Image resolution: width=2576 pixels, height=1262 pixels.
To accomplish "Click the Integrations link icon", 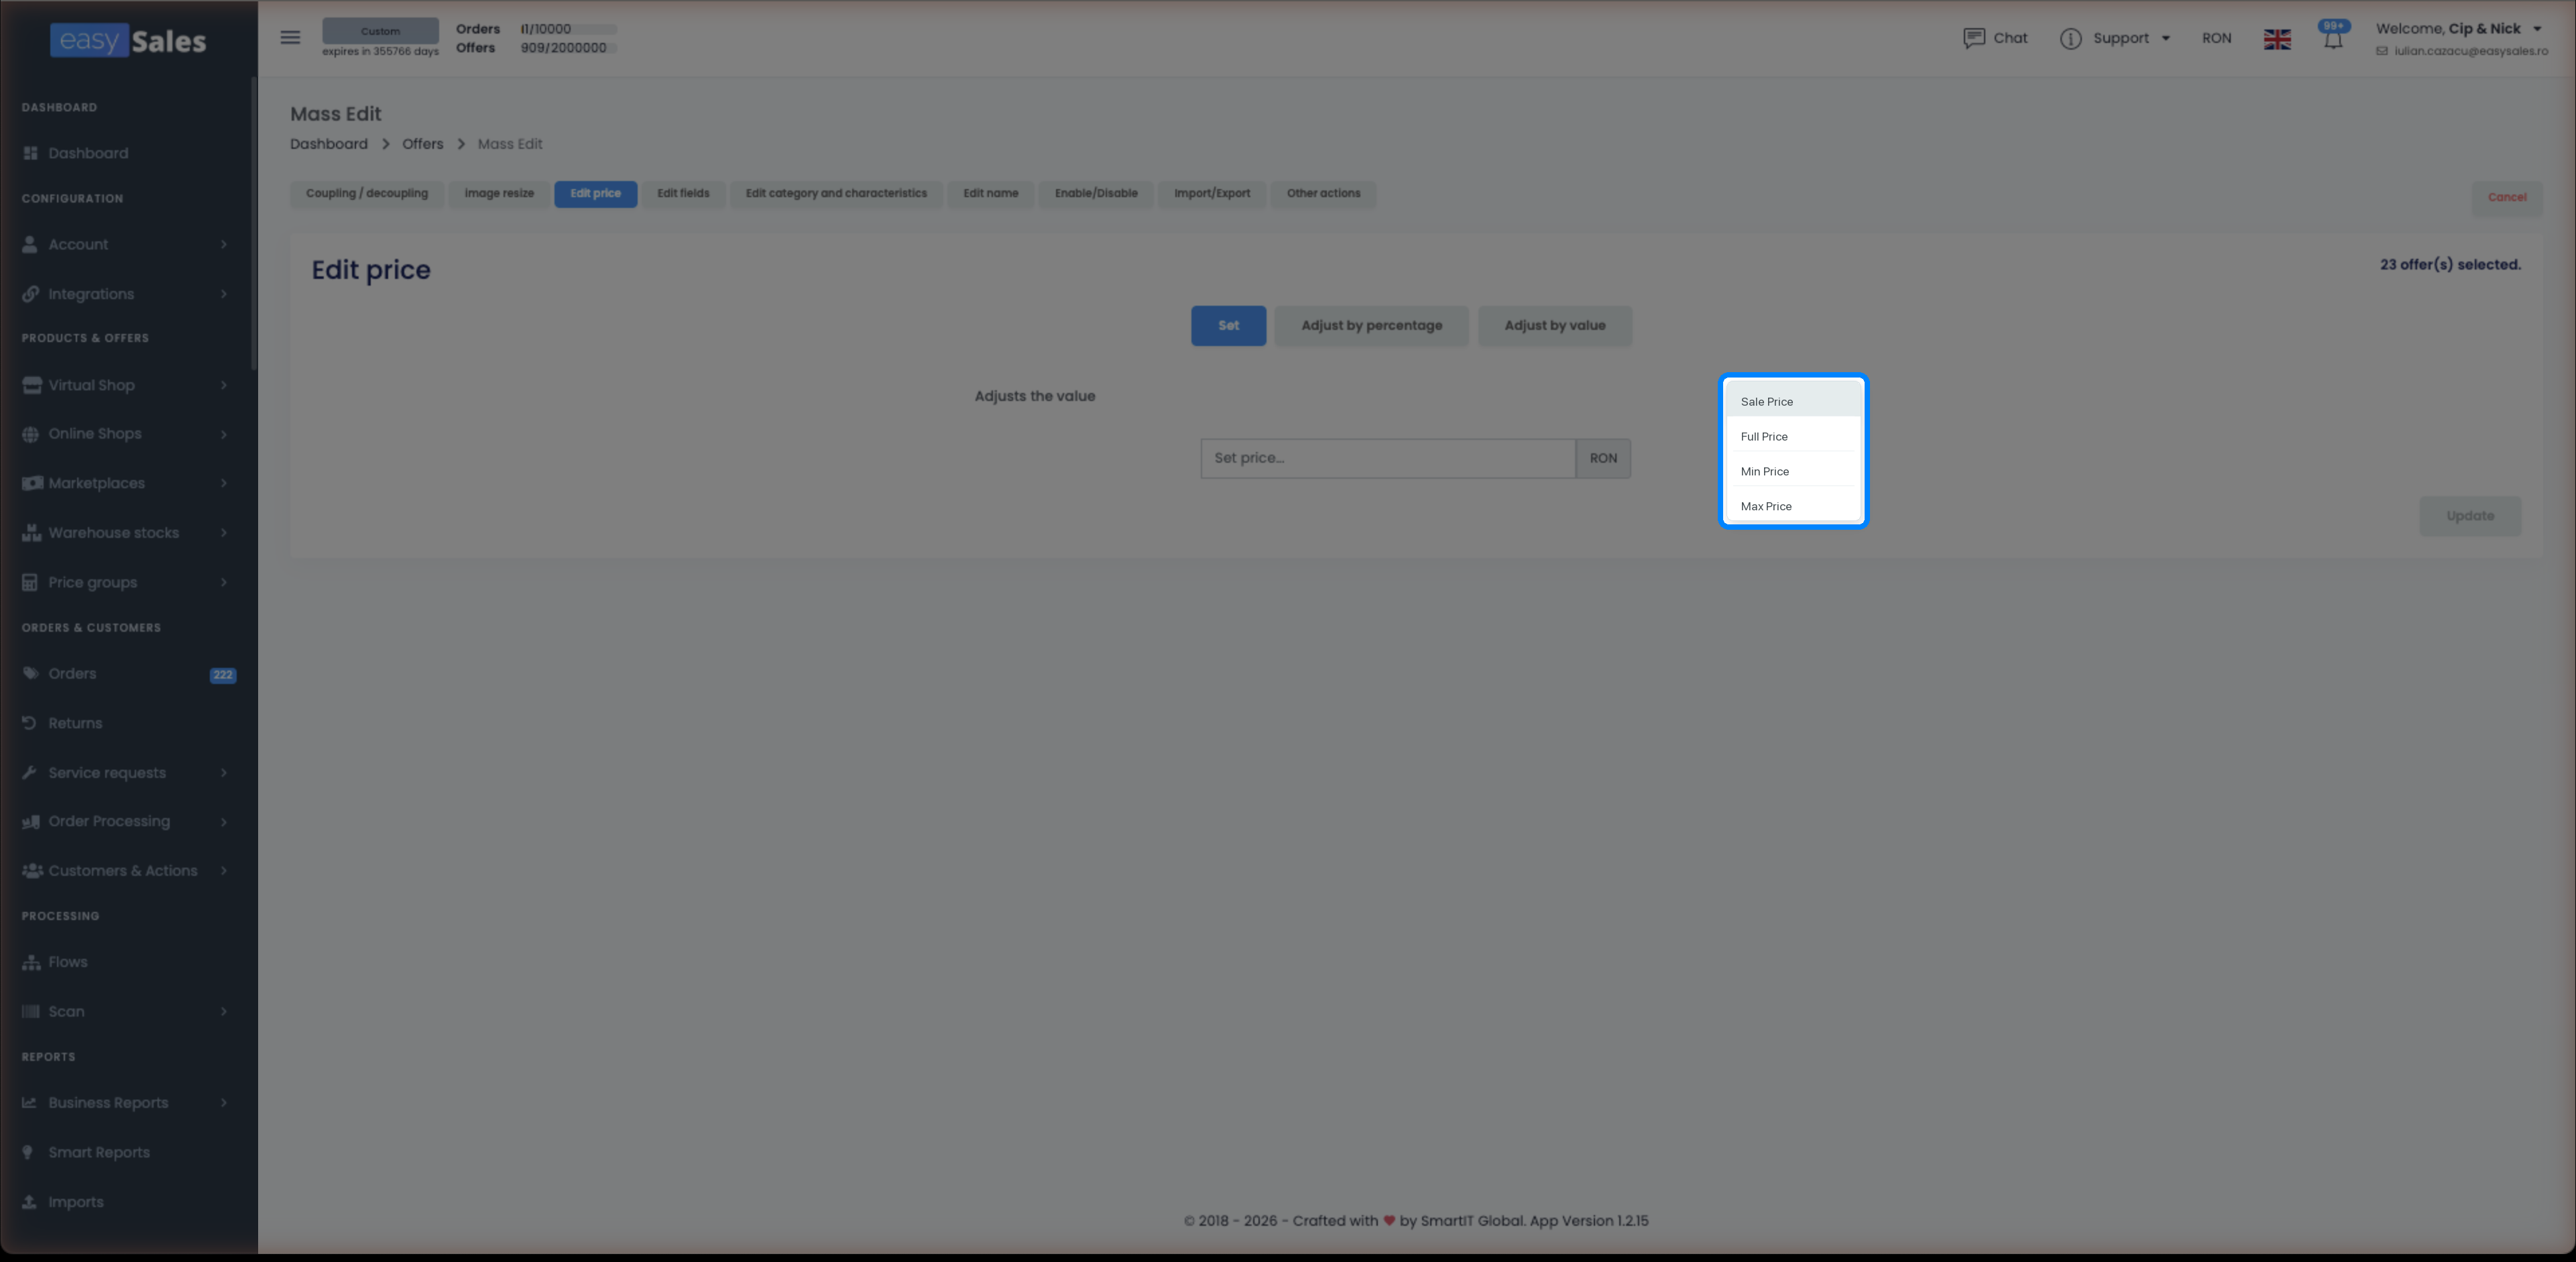I will coord(30,294).
